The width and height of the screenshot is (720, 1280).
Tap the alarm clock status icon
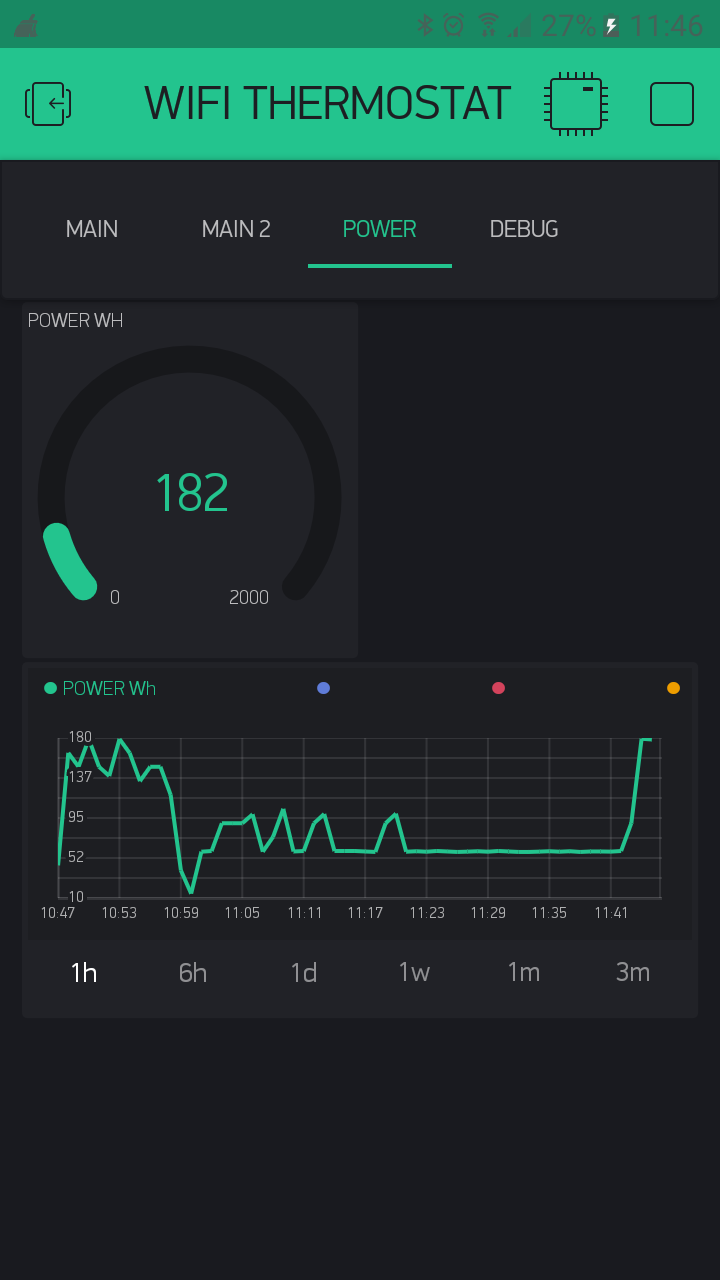coord(454,25)
